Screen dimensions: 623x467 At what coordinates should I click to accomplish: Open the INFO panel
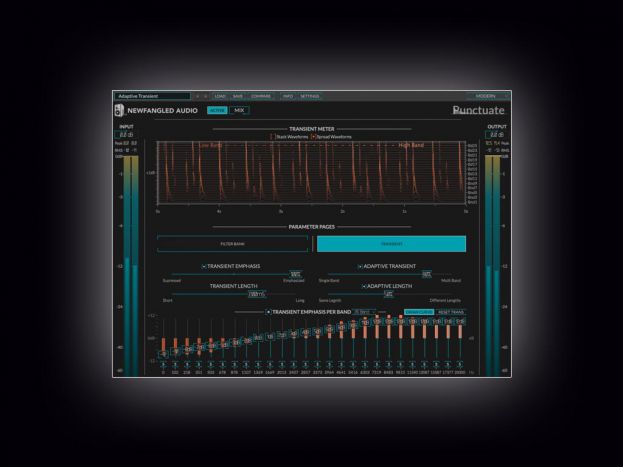[288, 96]
